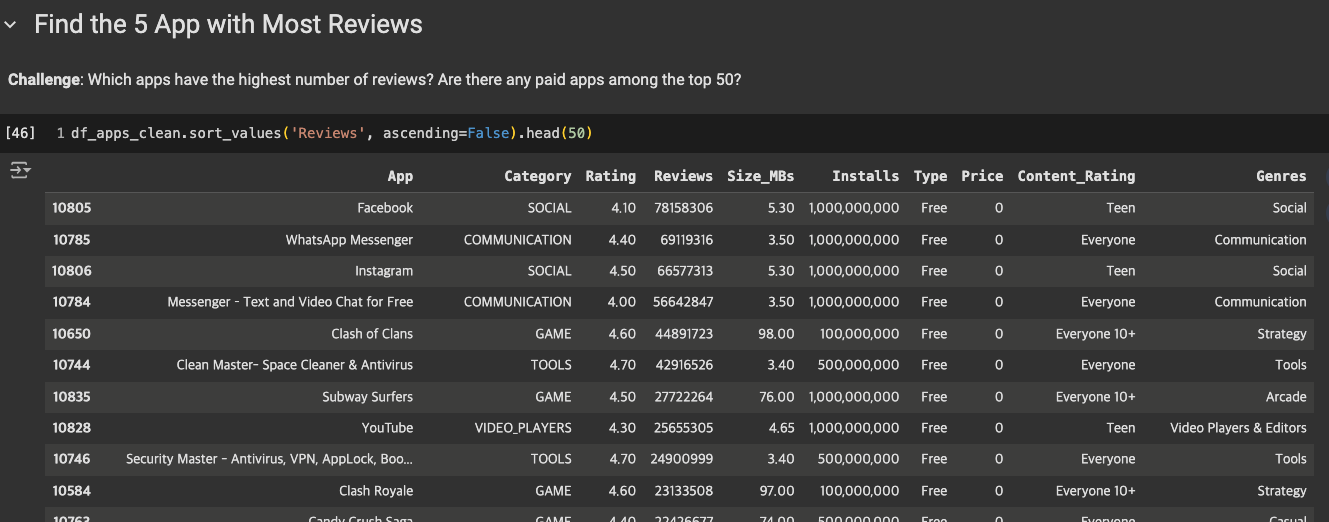This screenshot has height=522, width=1329.
Task: Click reviews value 44891723
Action: click(x=684, y=334)
